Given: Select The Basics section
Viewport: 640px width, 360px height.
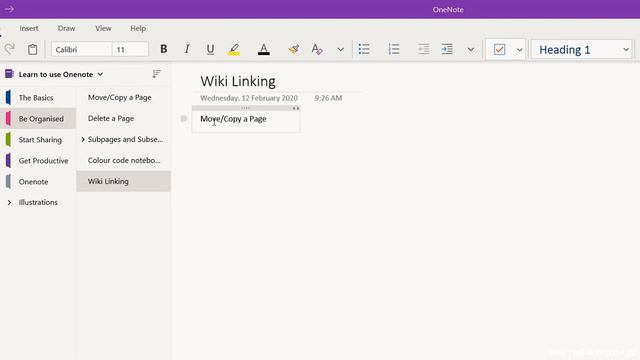Looking at the screenshot, I should (38, 98).
